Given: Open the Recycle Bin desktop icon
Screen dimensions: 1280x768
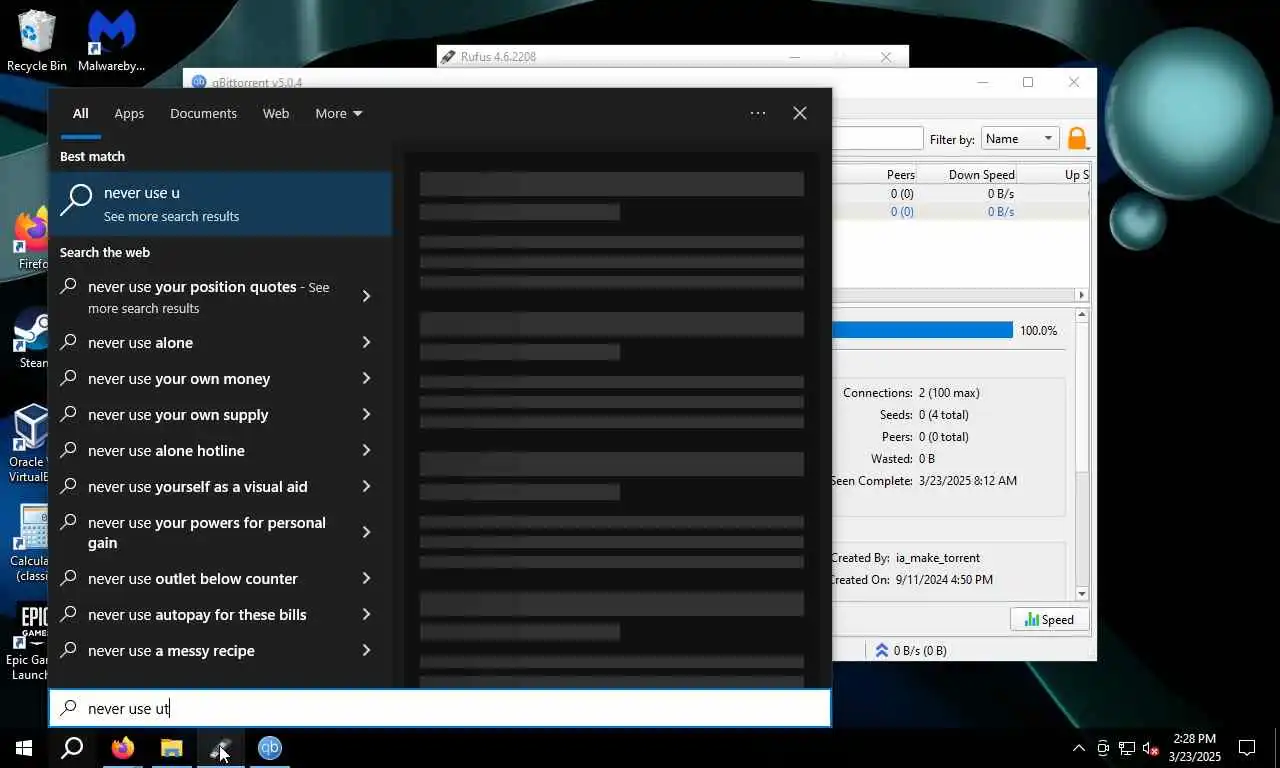Looking at the screenshot, I should pyautogui.click(x=37, y=41).
